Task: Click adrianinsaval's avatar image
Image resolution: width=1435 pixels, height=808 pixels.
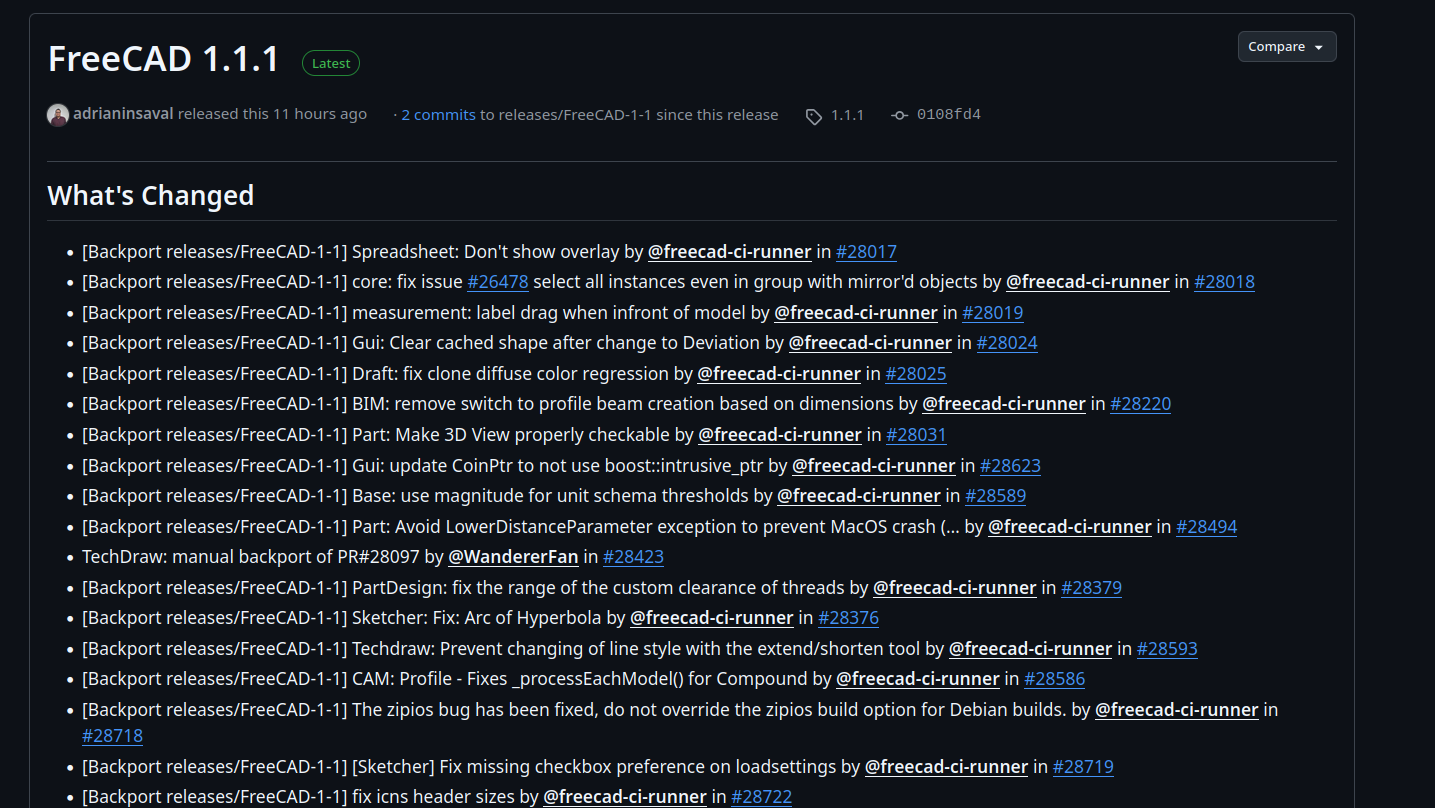Action: [x=58, y=115]
